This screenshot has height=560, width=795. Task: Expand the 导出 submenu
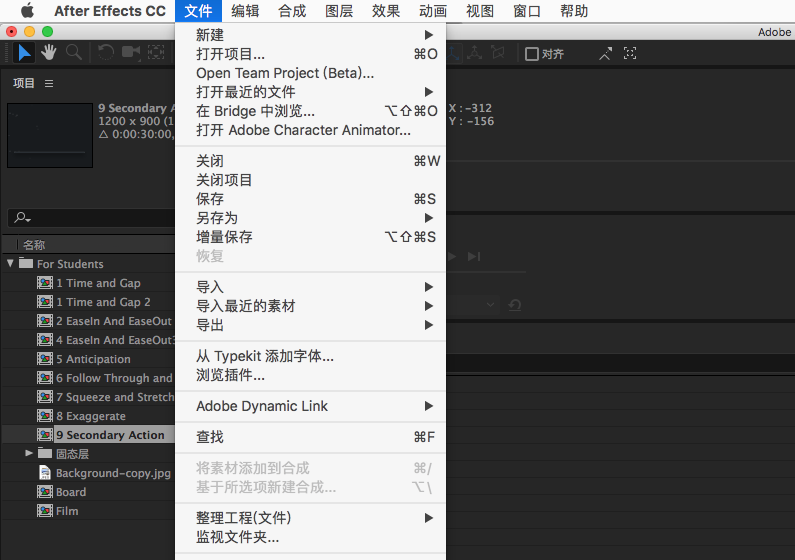(310, 325)
